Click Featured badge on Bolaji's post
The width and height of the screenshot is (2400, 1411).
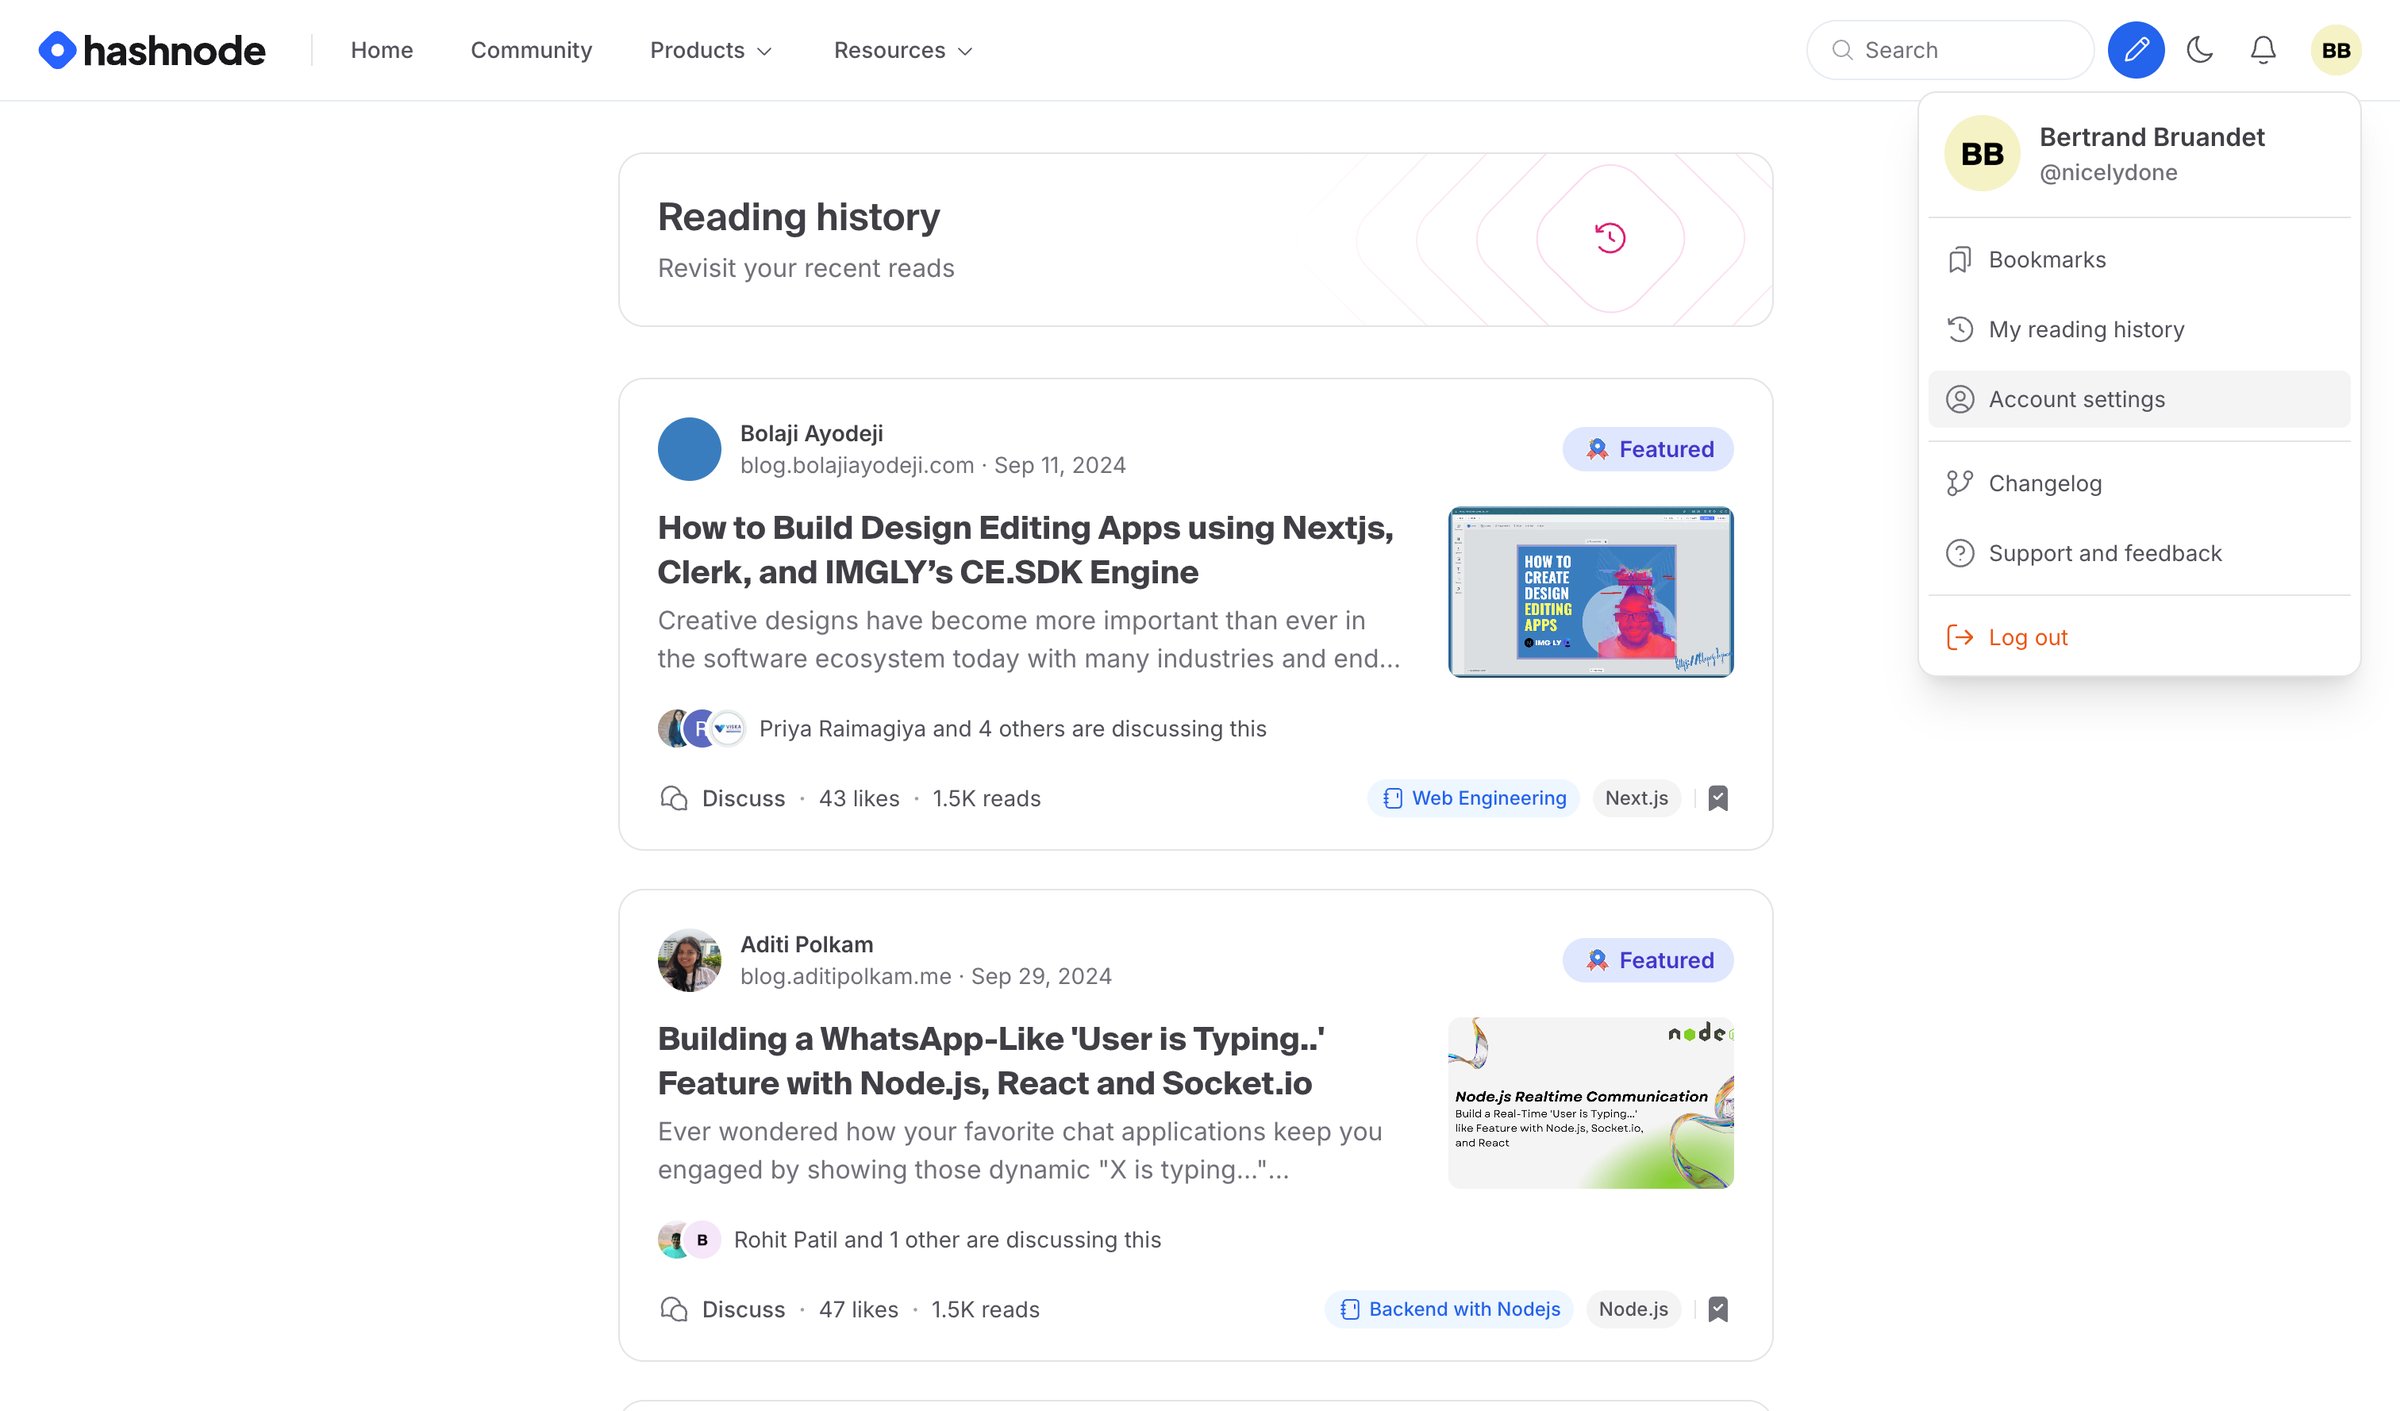(x=1648, y=449)
